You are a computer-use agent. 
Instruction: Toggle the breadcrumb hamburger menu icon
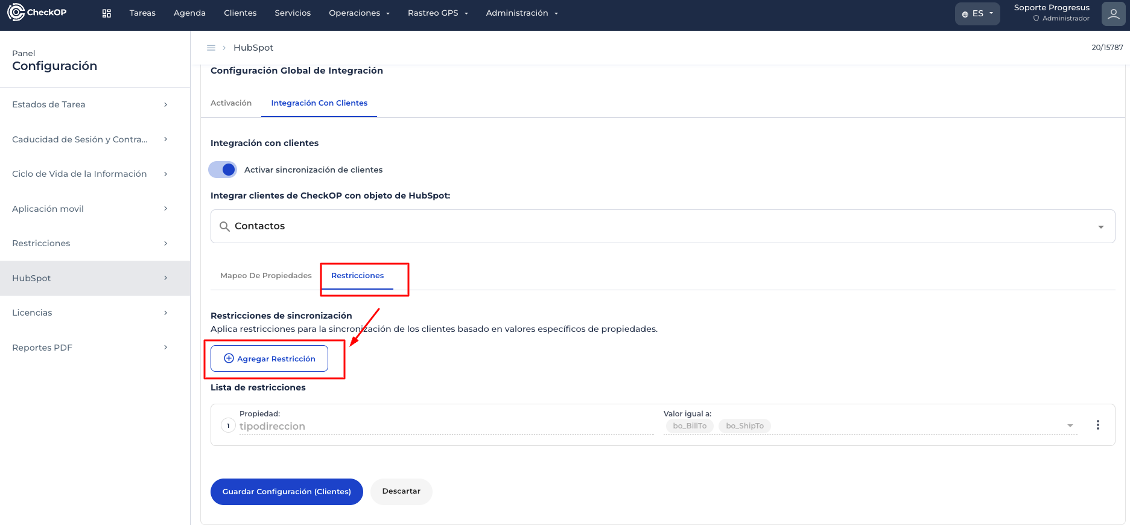coord(211,48)
